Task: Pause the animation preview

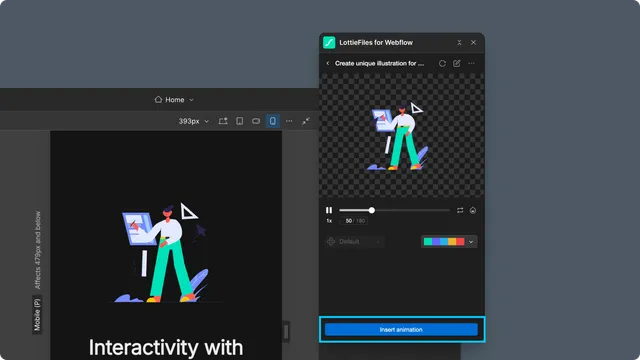Action: pyautogui.click(x=329, y=210)
